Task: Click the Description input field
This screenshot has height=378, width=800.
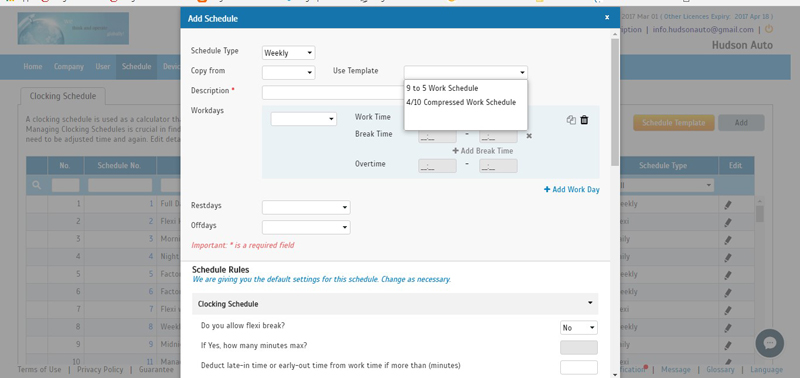Action: [333, 92]
